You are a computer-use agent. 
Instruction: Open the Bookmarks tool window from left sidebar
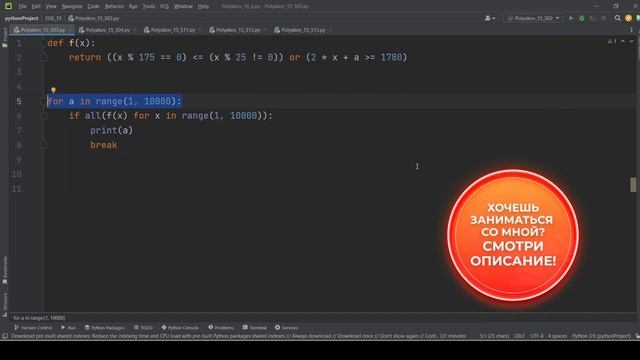coord(5,270)
